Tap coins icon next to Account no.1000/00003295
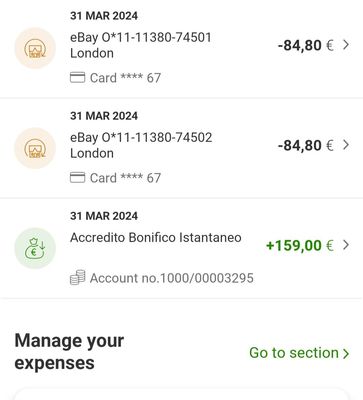Viewport: 363px width, 400px height. pyautogui.click(x=77, y=278)
